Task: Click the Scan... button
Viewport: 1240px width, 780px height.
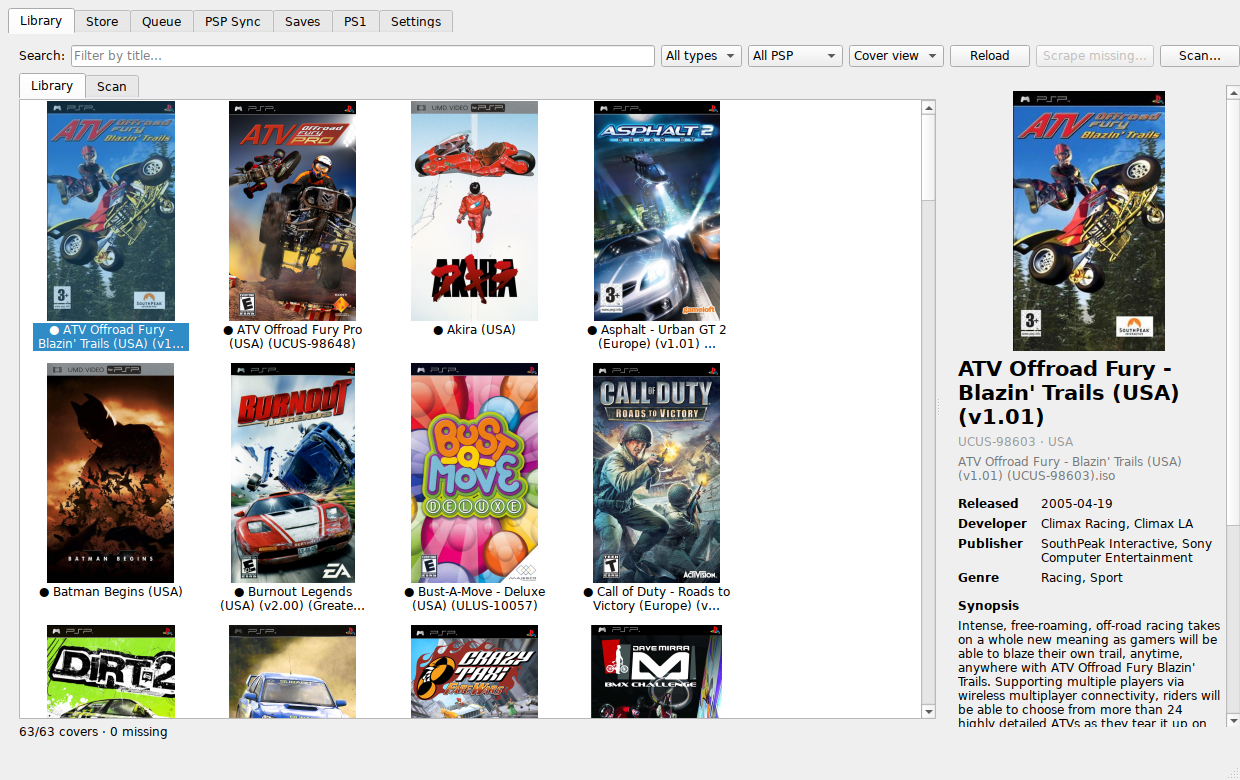Action: pyautogui.click(x=1200, y=56)
